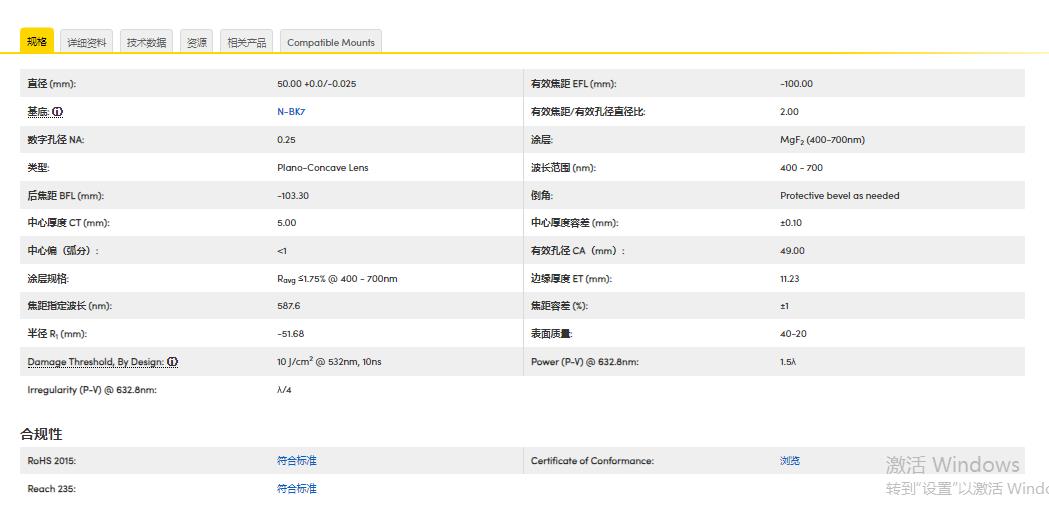The image size is (1049, 521).
Task: Select Power (P-V) value 1.5λ
Action: 787,362
